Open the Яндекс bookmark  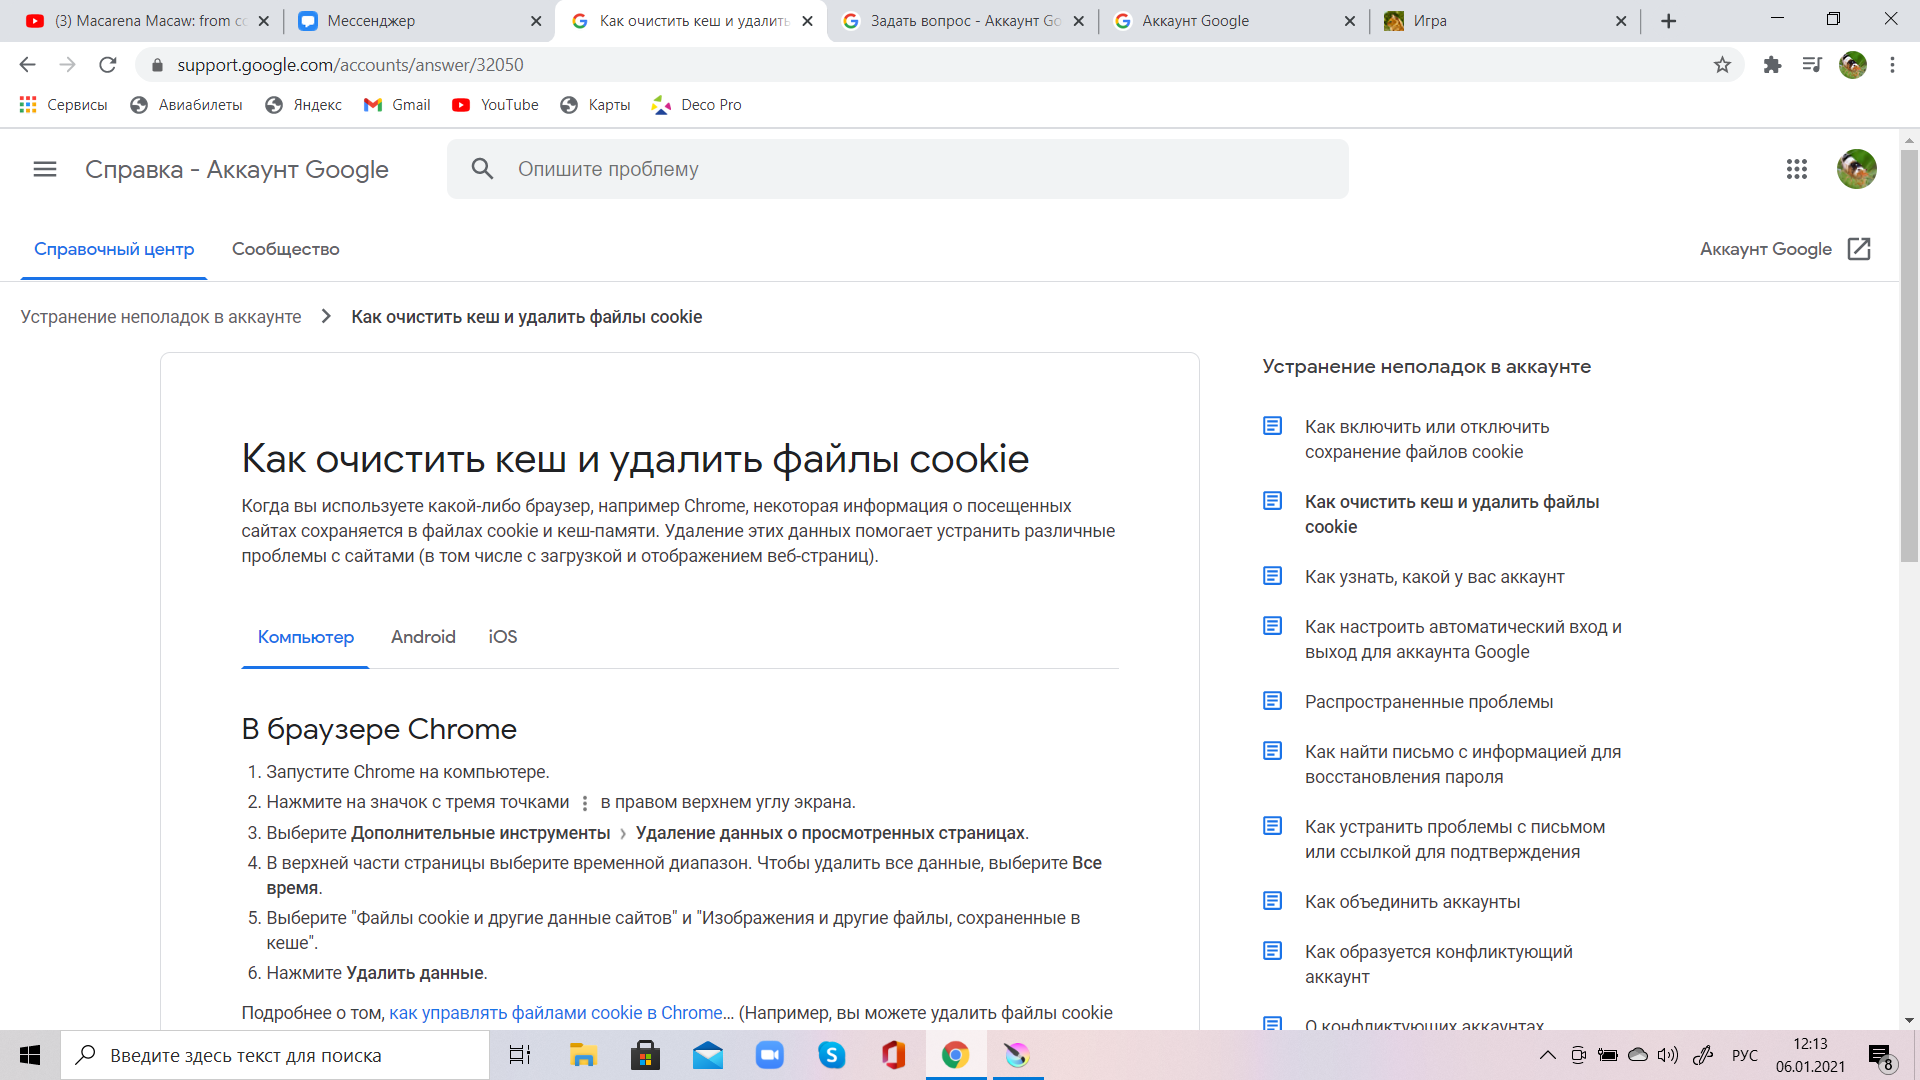tap(303, 105)
